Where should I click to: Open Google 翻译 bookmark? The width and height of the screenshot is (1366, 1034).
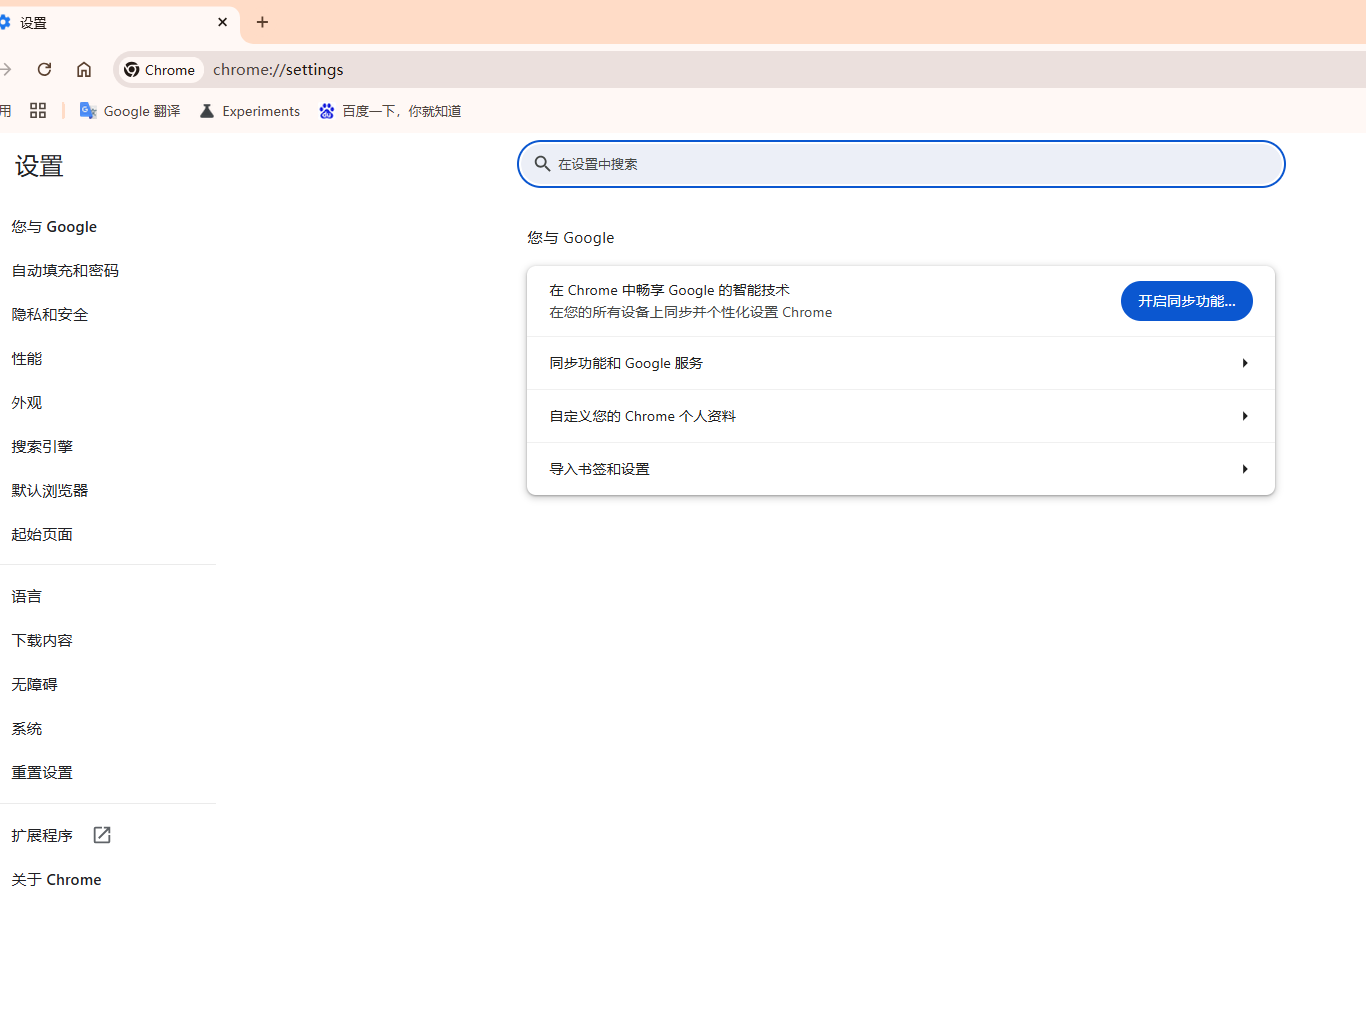pos(130,111)
